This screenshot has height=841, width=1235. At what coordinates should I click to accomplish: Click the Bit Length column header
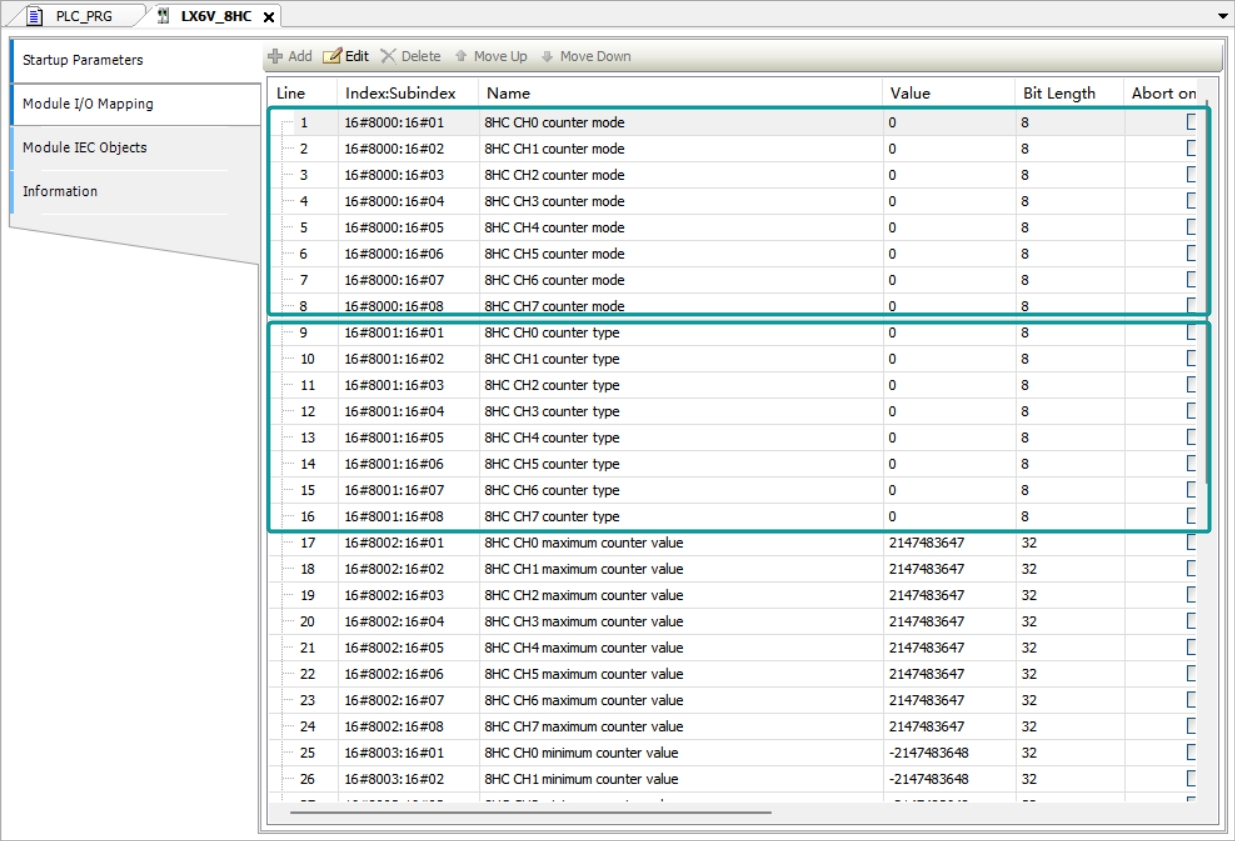pyautogui.click(x=1069, y=93)
